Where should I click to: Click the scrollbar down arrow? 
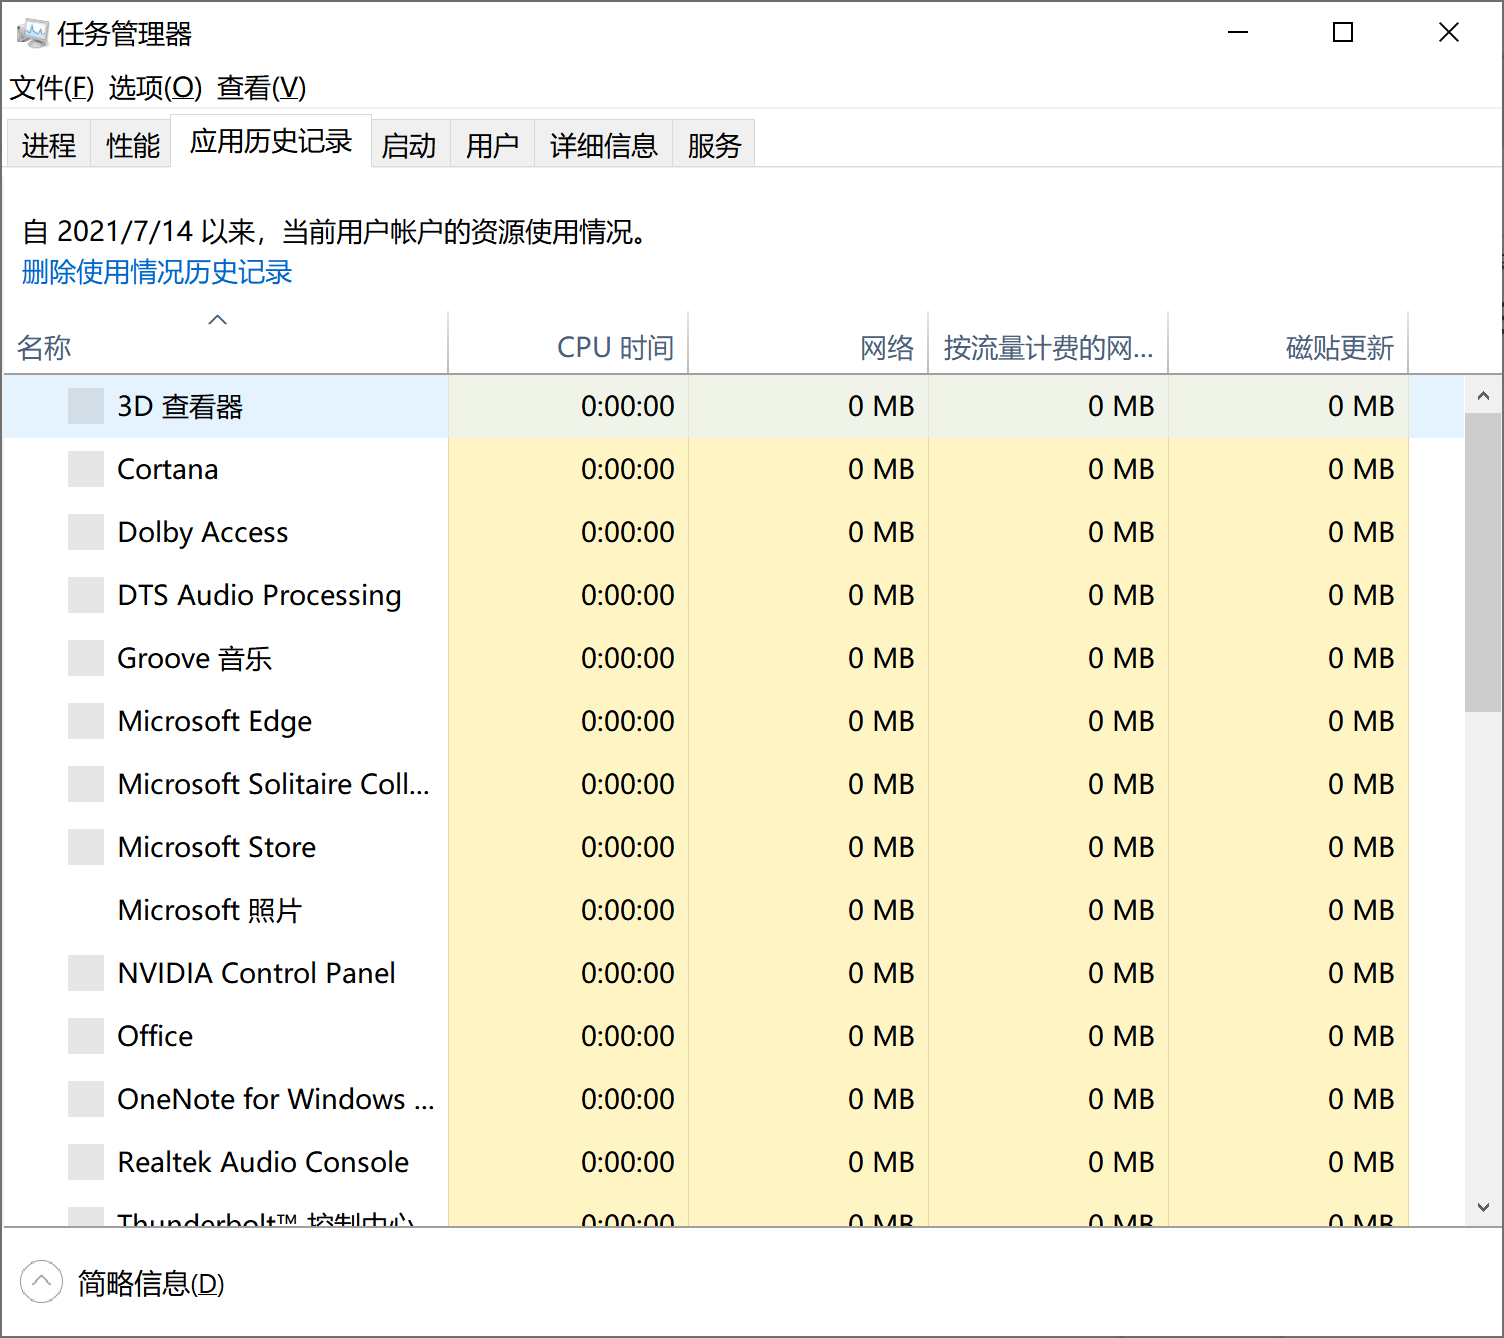point(1483,1207)
